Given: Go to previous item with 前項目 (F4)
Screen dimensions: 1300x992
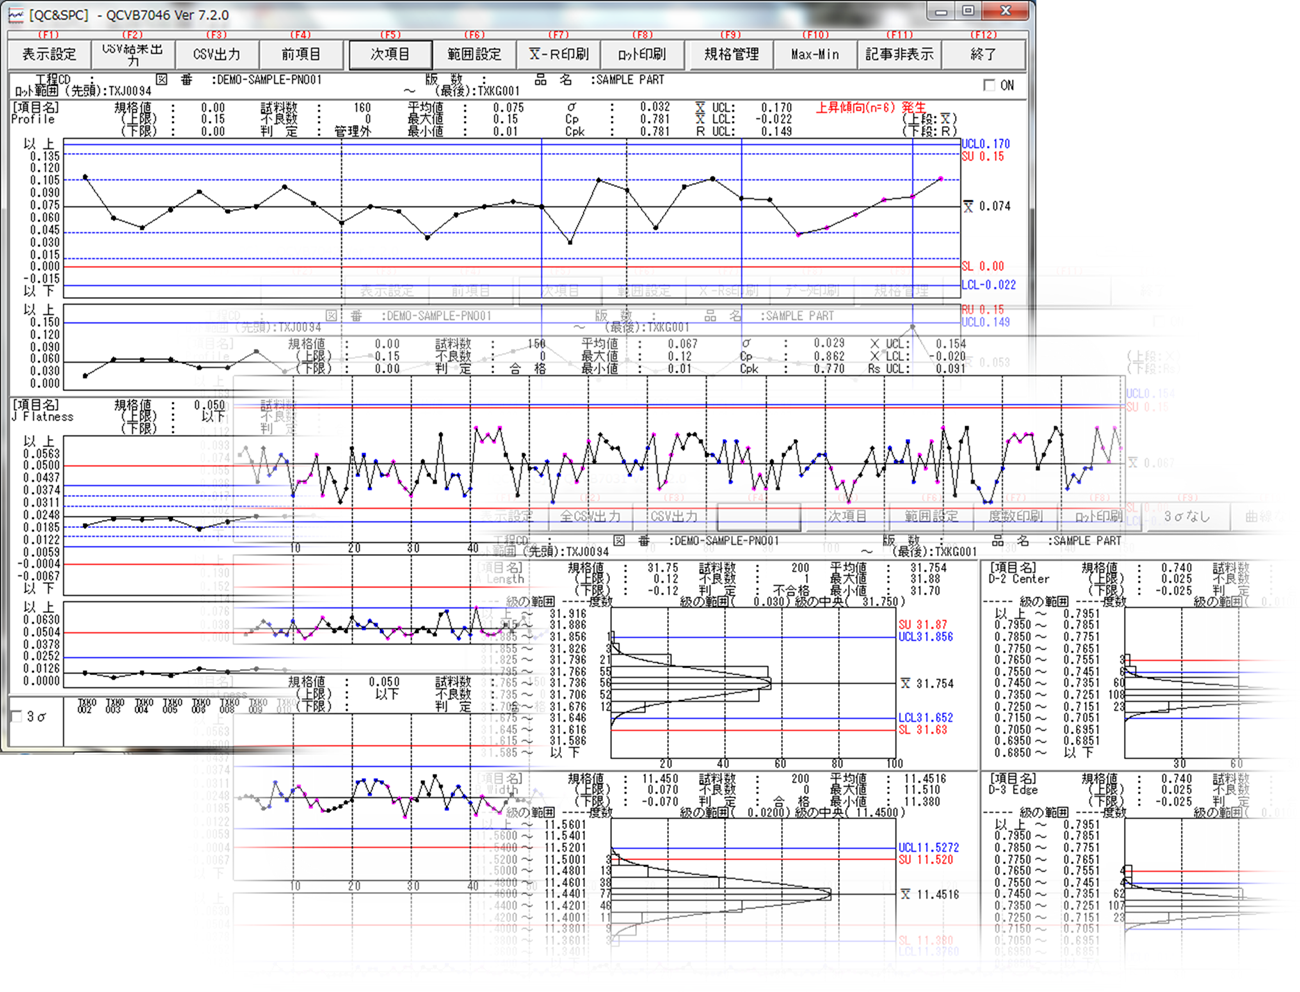Looking at the screenshot, I should (301, 55).
